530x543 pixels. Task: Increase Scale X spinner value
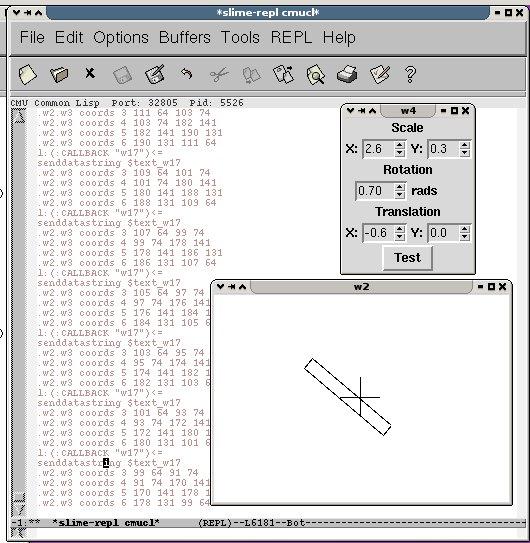(x=400, y=145)
